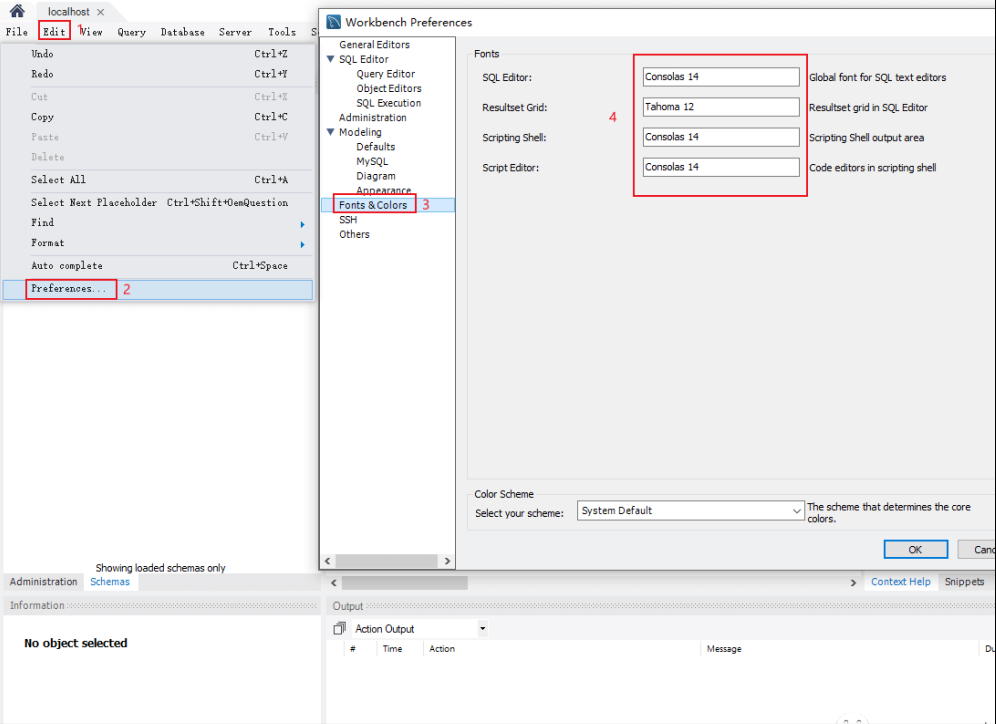Click the Resultset Grid font field
The height and width of the screenshot is (724, 996).
[721, 107]
